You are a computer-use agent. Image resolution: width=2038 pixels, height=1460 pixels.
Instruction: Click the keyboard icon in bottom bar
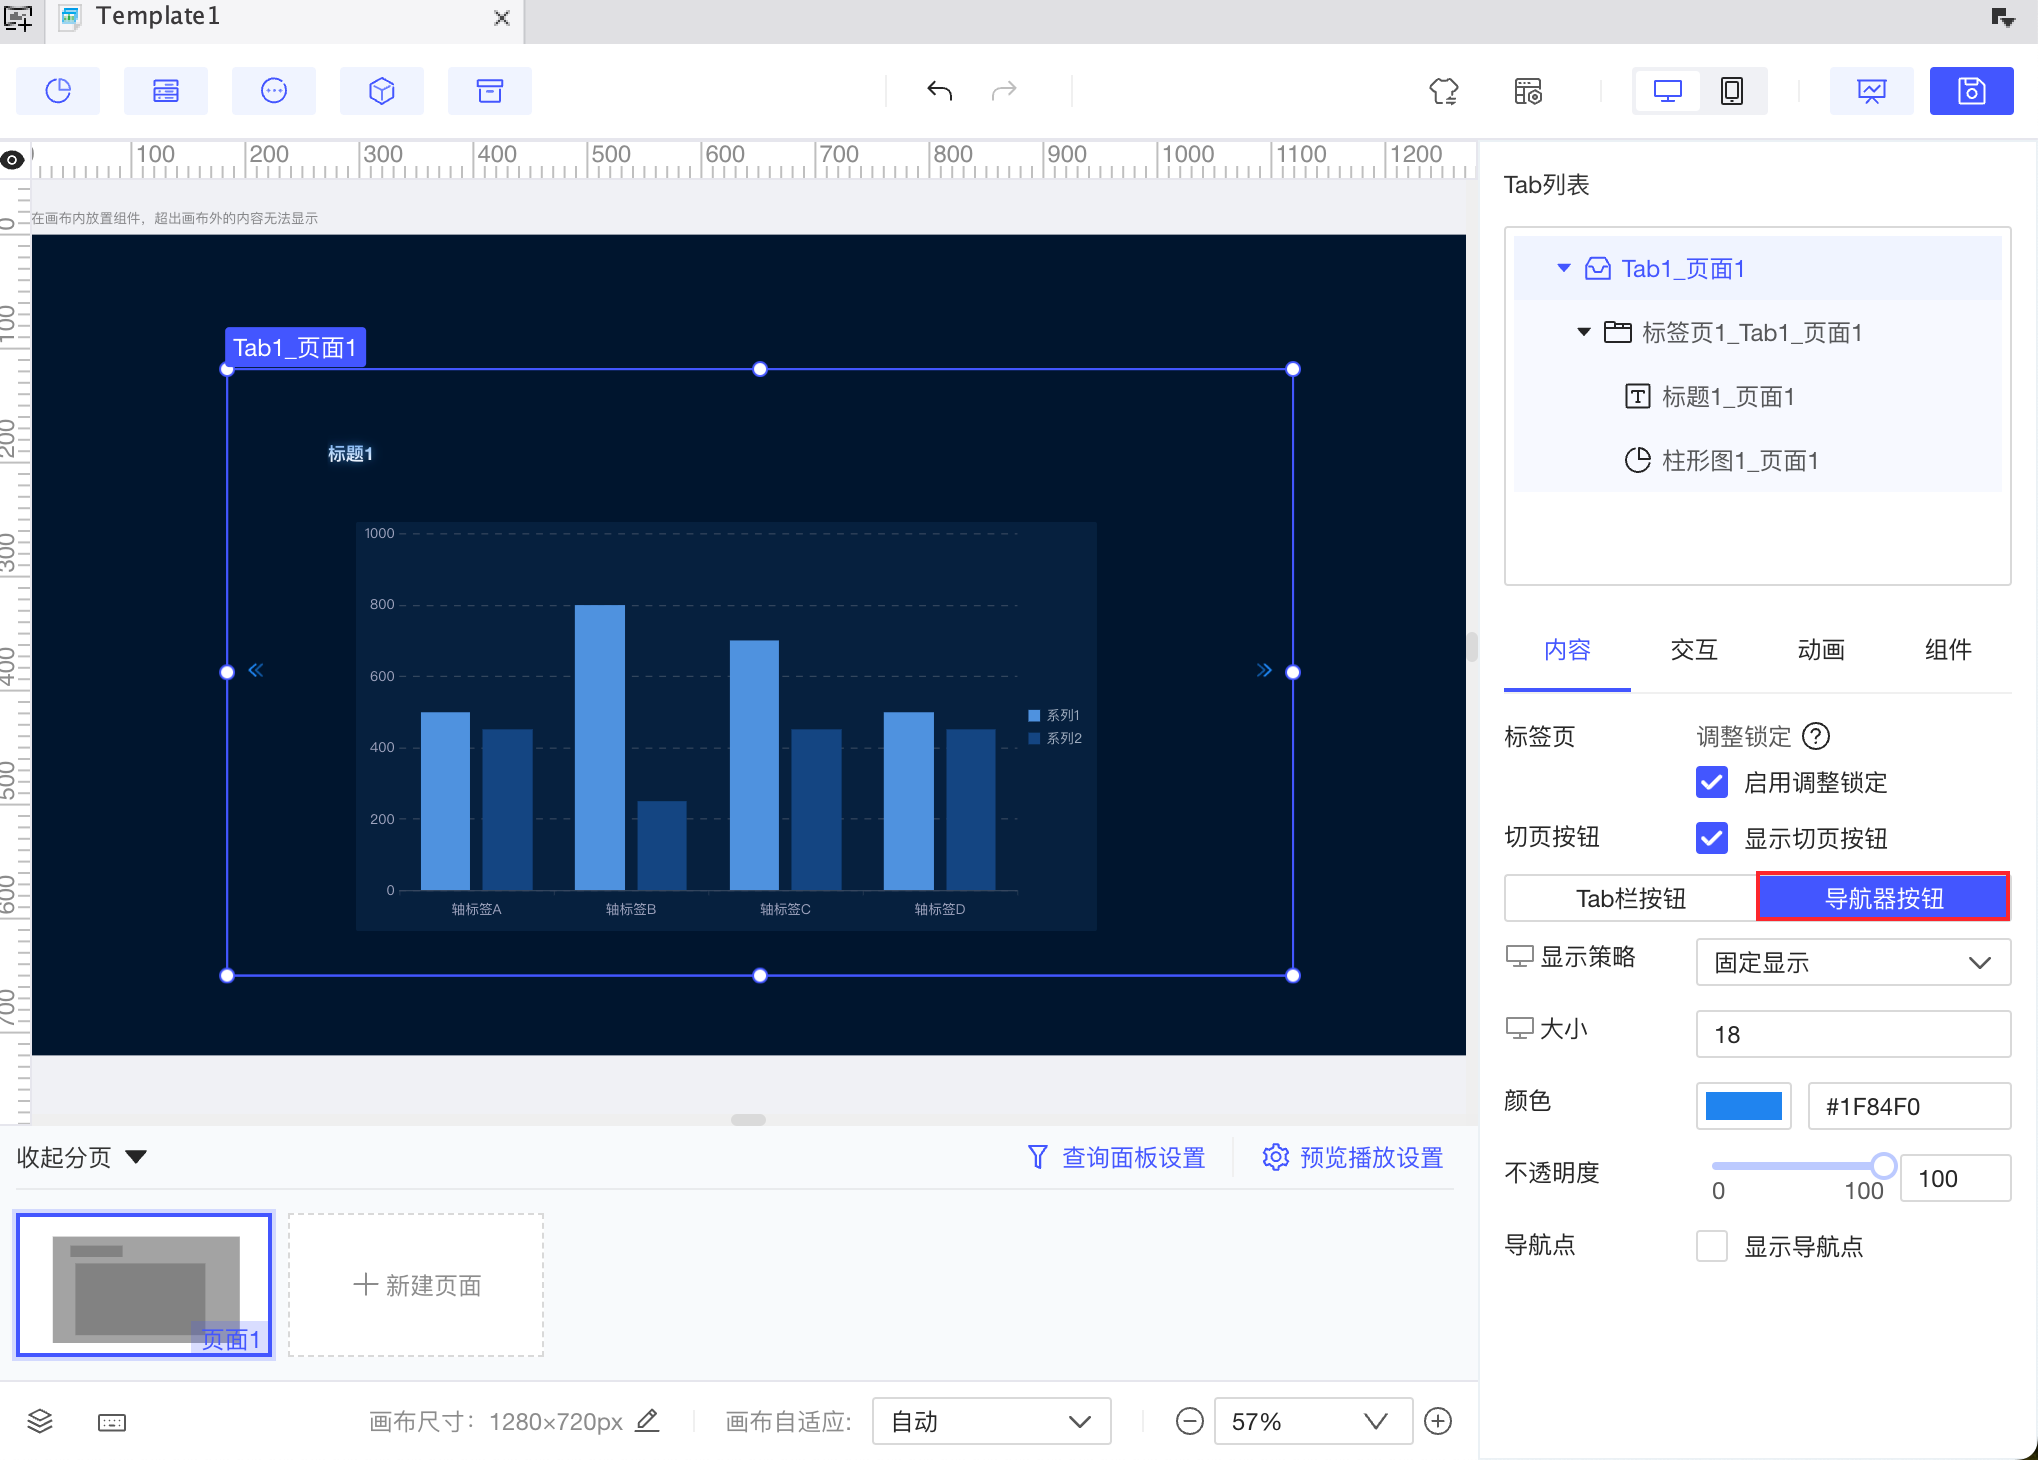tap(112, 1422)
